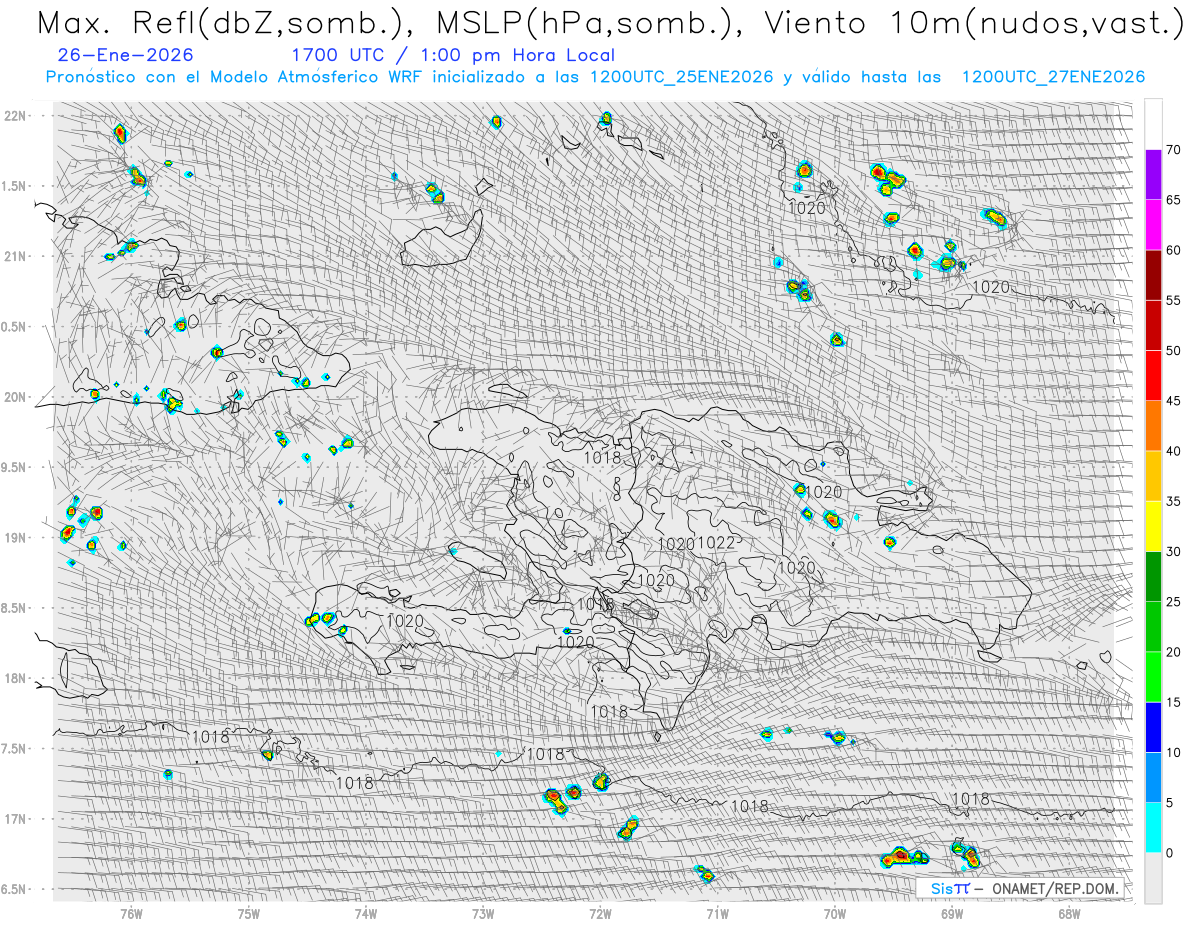
Task: Click the "19N" latitude label
Action: [15, 538]
